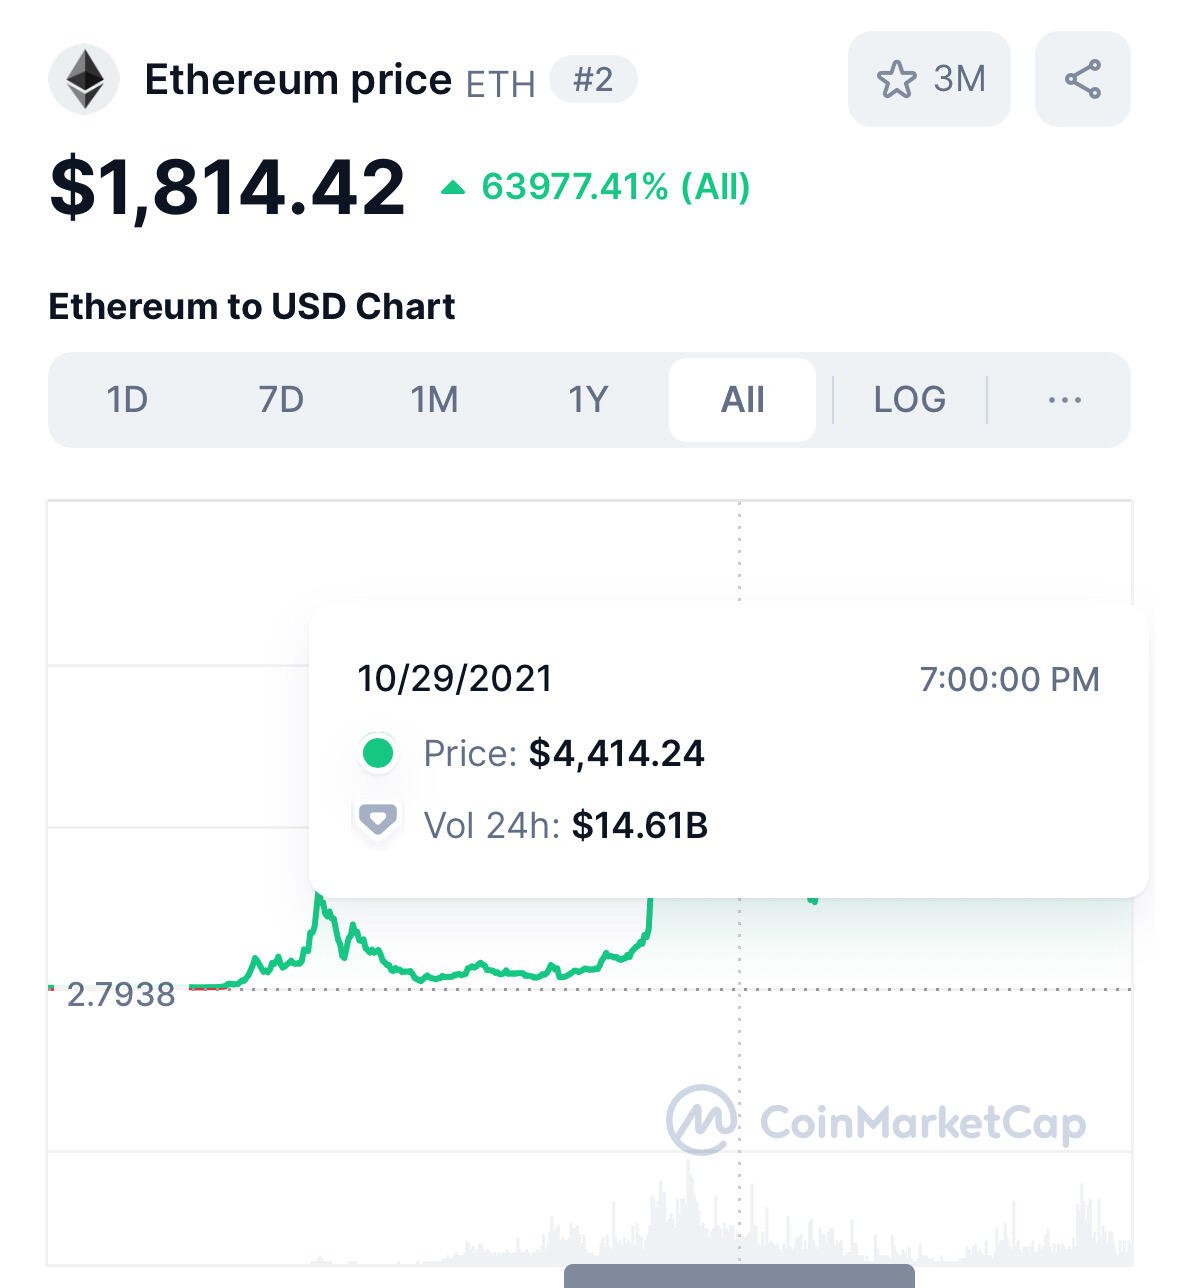Choose the All time range tab
The height and width of the screenshot is (1288, 1179).
coord(743,400)
